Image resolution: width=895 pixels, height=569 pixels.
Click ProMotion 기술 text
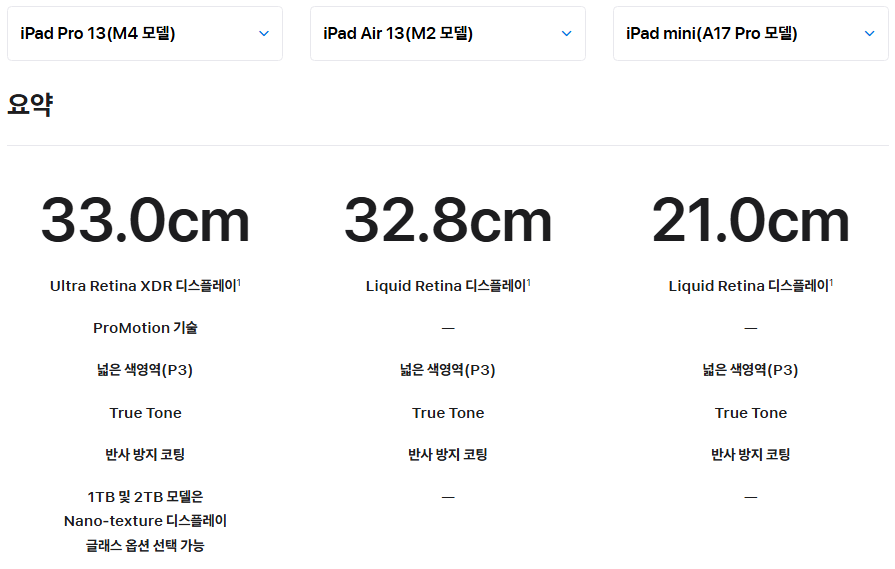pos(145,328)
